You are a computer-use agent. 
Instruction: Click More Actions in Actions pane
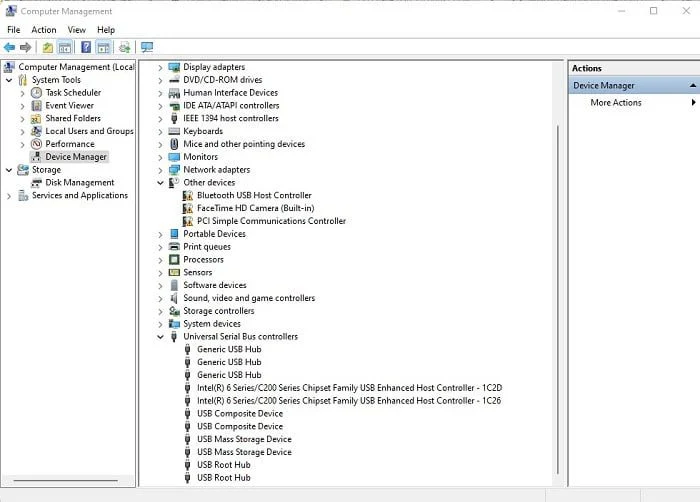click(x=616, y=103)
